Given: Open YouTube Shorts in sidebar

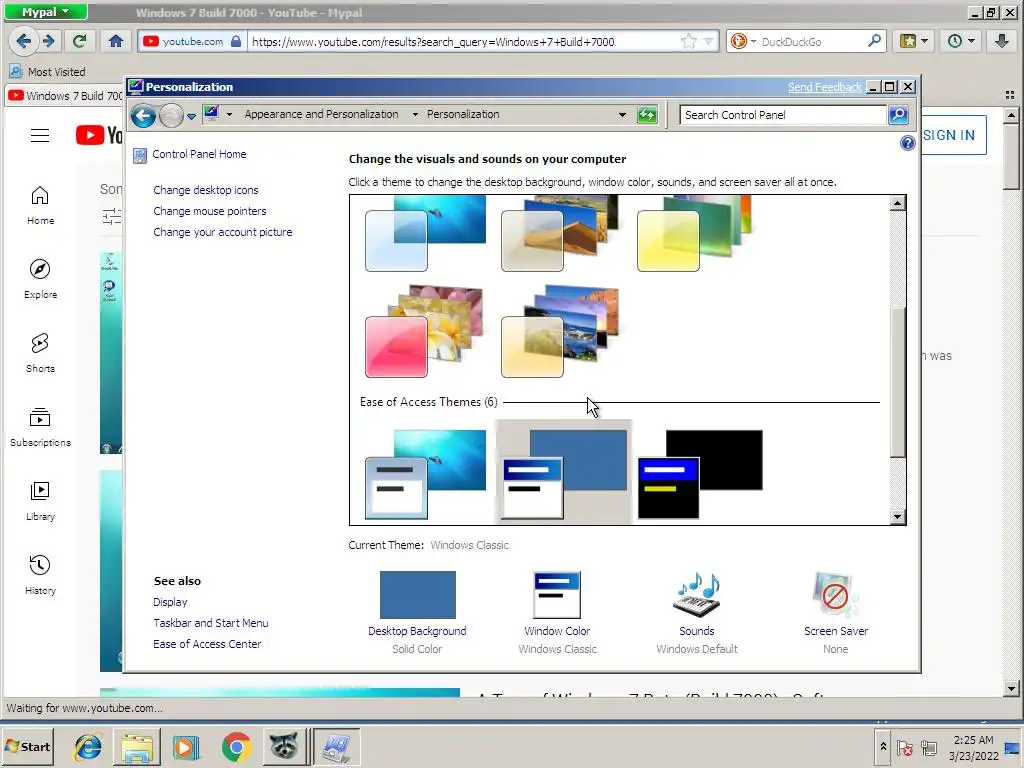Looking at the screenshot, I should tap(40, 353).
